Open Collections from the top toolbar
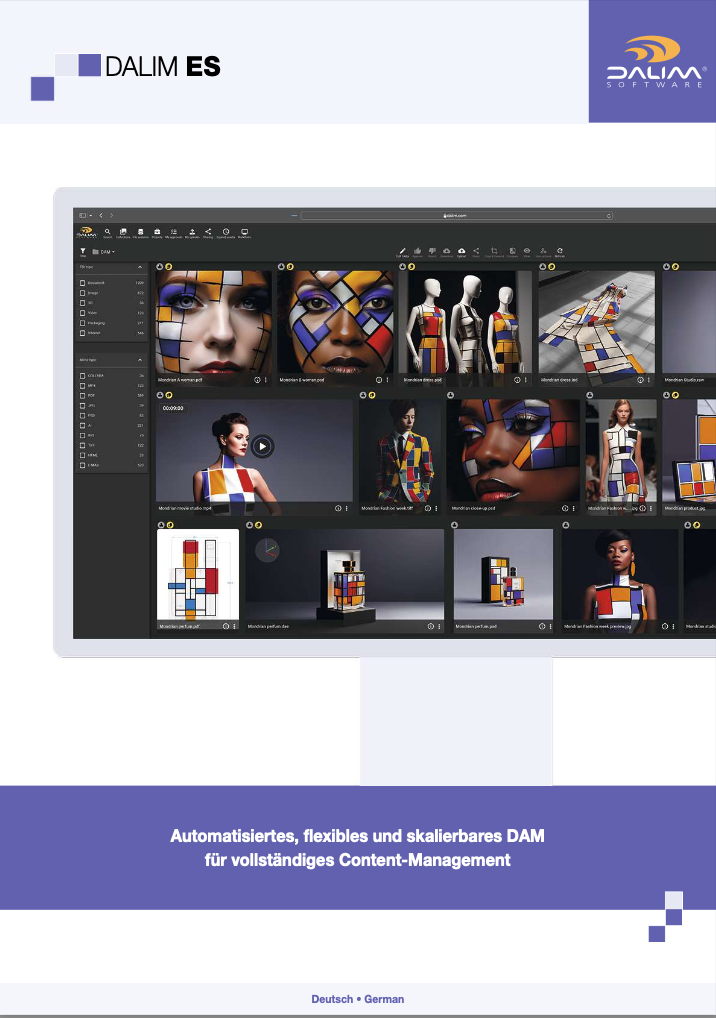 (x=123, y=233)
